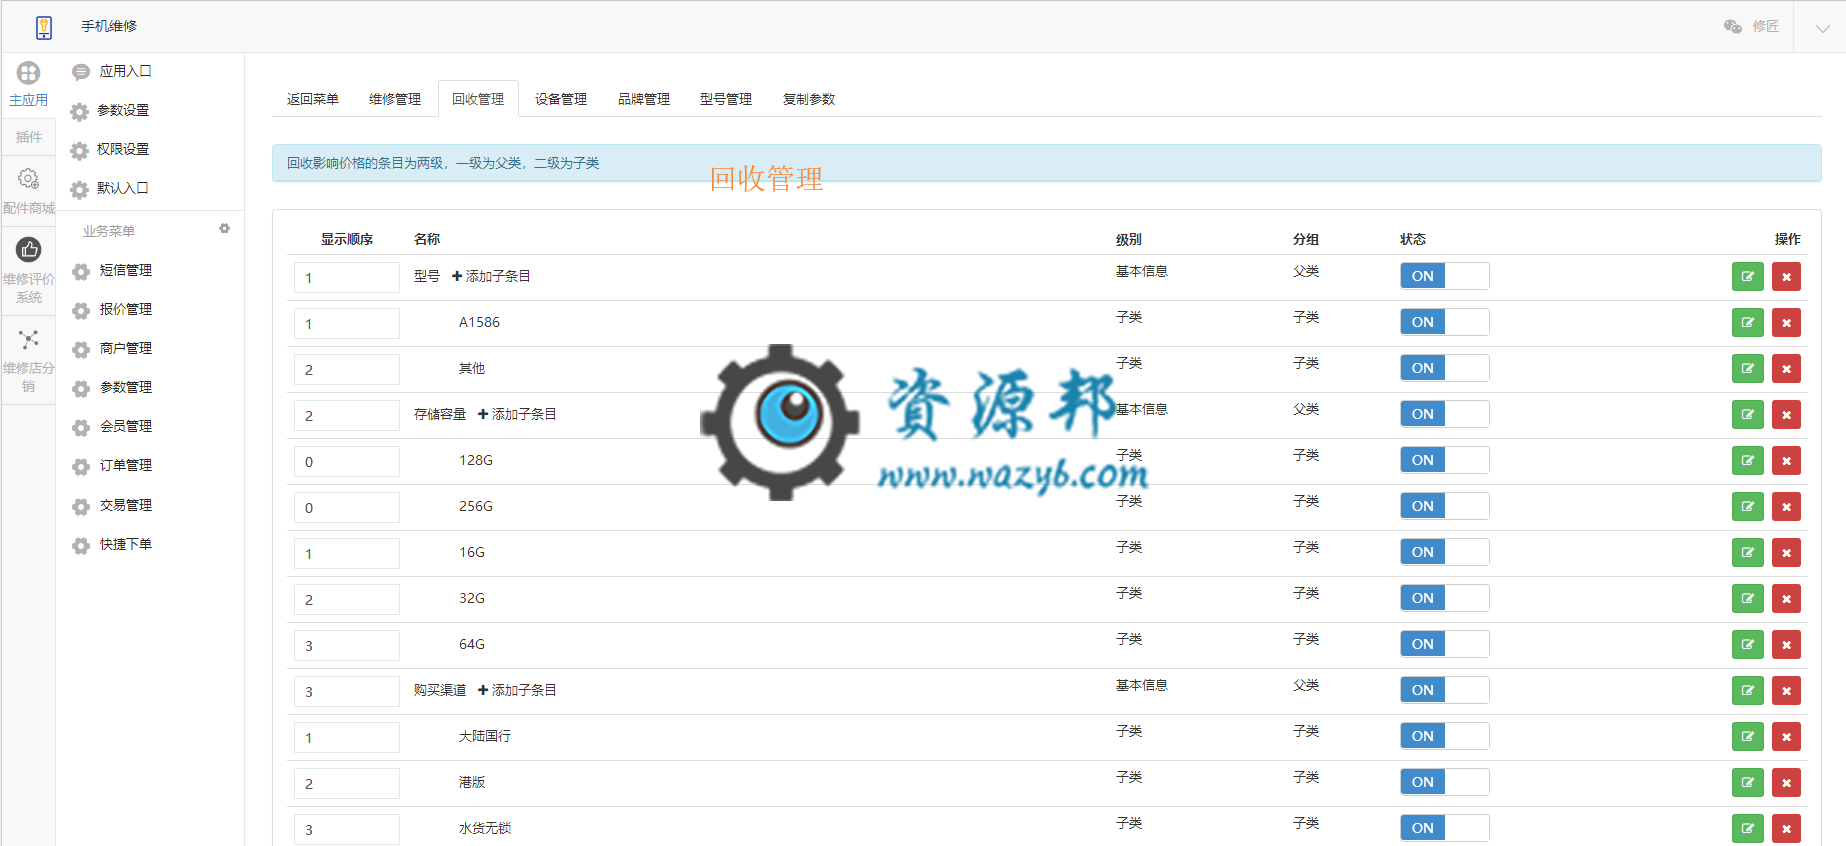This screenshot has height=846, width=1846.
Task: Toggle the ON switch for 存储容量
Action: (1444, 414)
